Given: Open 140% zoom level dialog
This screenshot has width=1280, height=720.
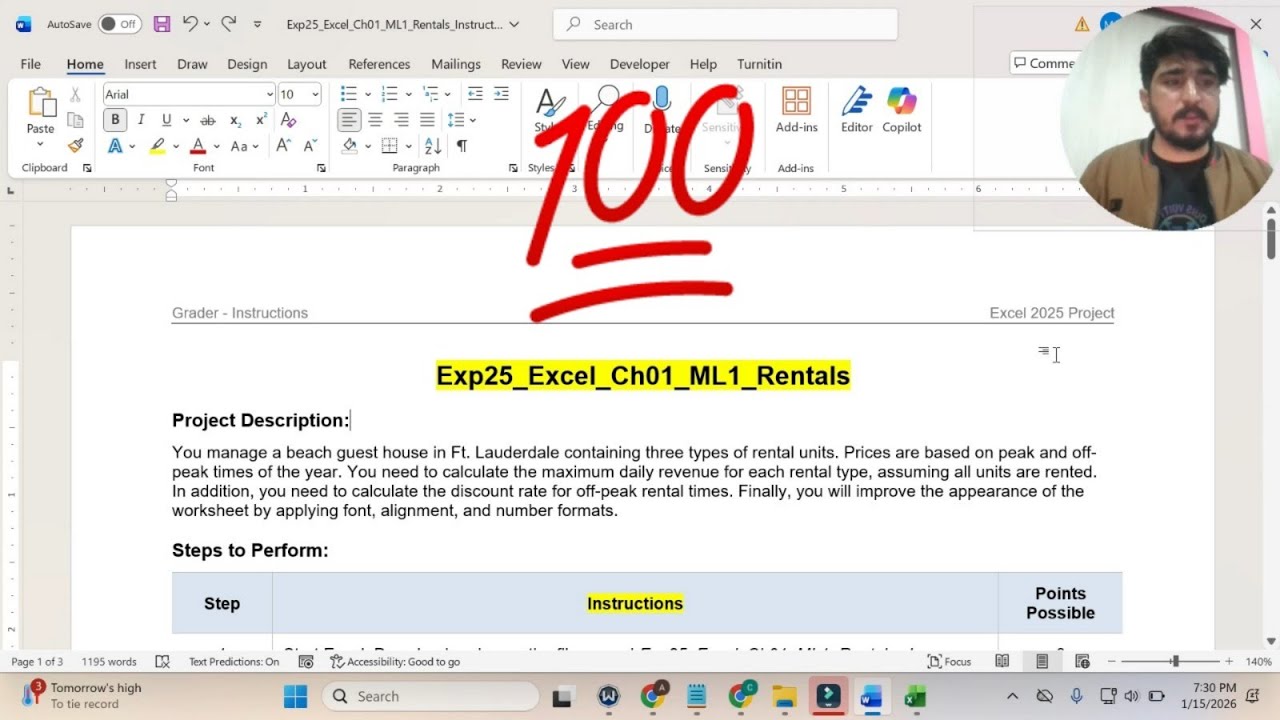Looking at the screenshot, I should (1258, 662).
